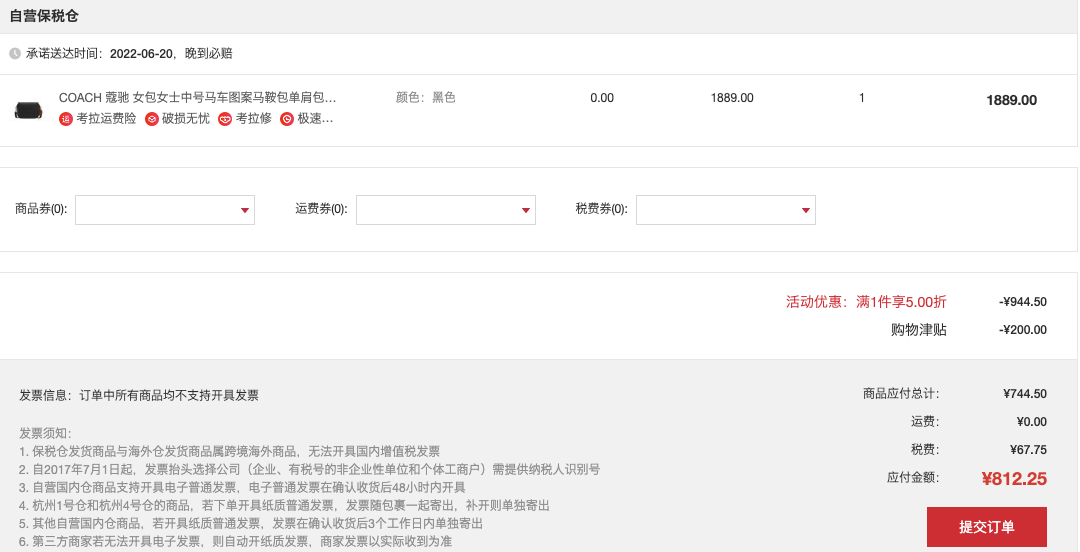Click the discount amount -¥944.50

1023,302
